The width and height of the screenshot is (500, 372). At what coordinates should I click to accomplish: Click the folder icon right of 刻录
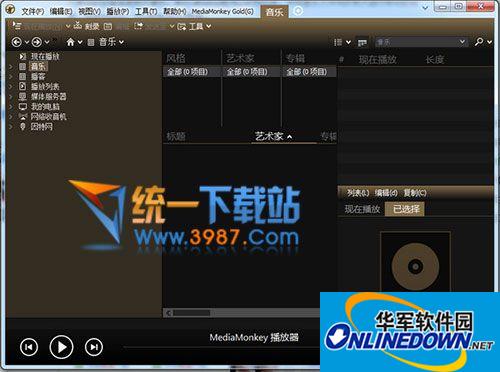coord(108,26)
